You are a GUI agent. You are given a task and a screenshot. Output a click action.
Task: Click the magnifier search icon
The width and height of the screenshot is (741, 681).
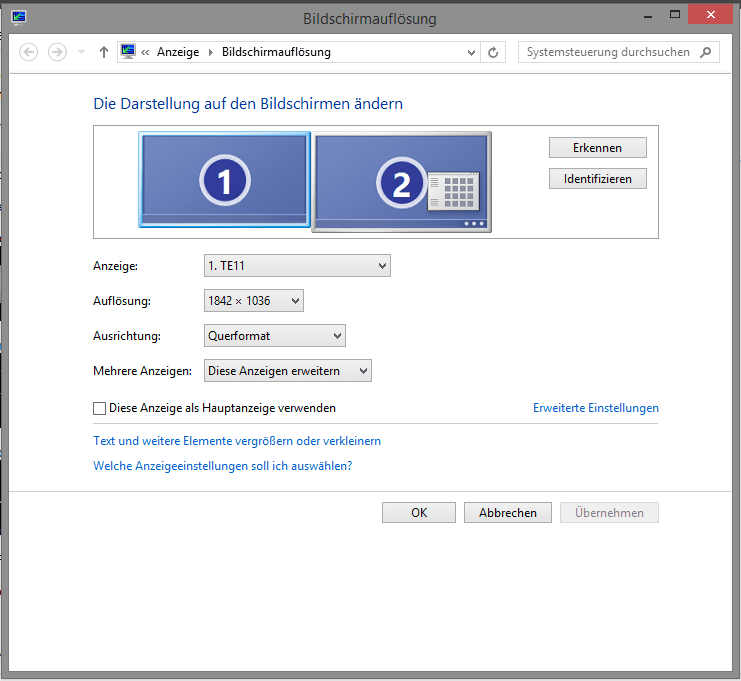point(706,52)
